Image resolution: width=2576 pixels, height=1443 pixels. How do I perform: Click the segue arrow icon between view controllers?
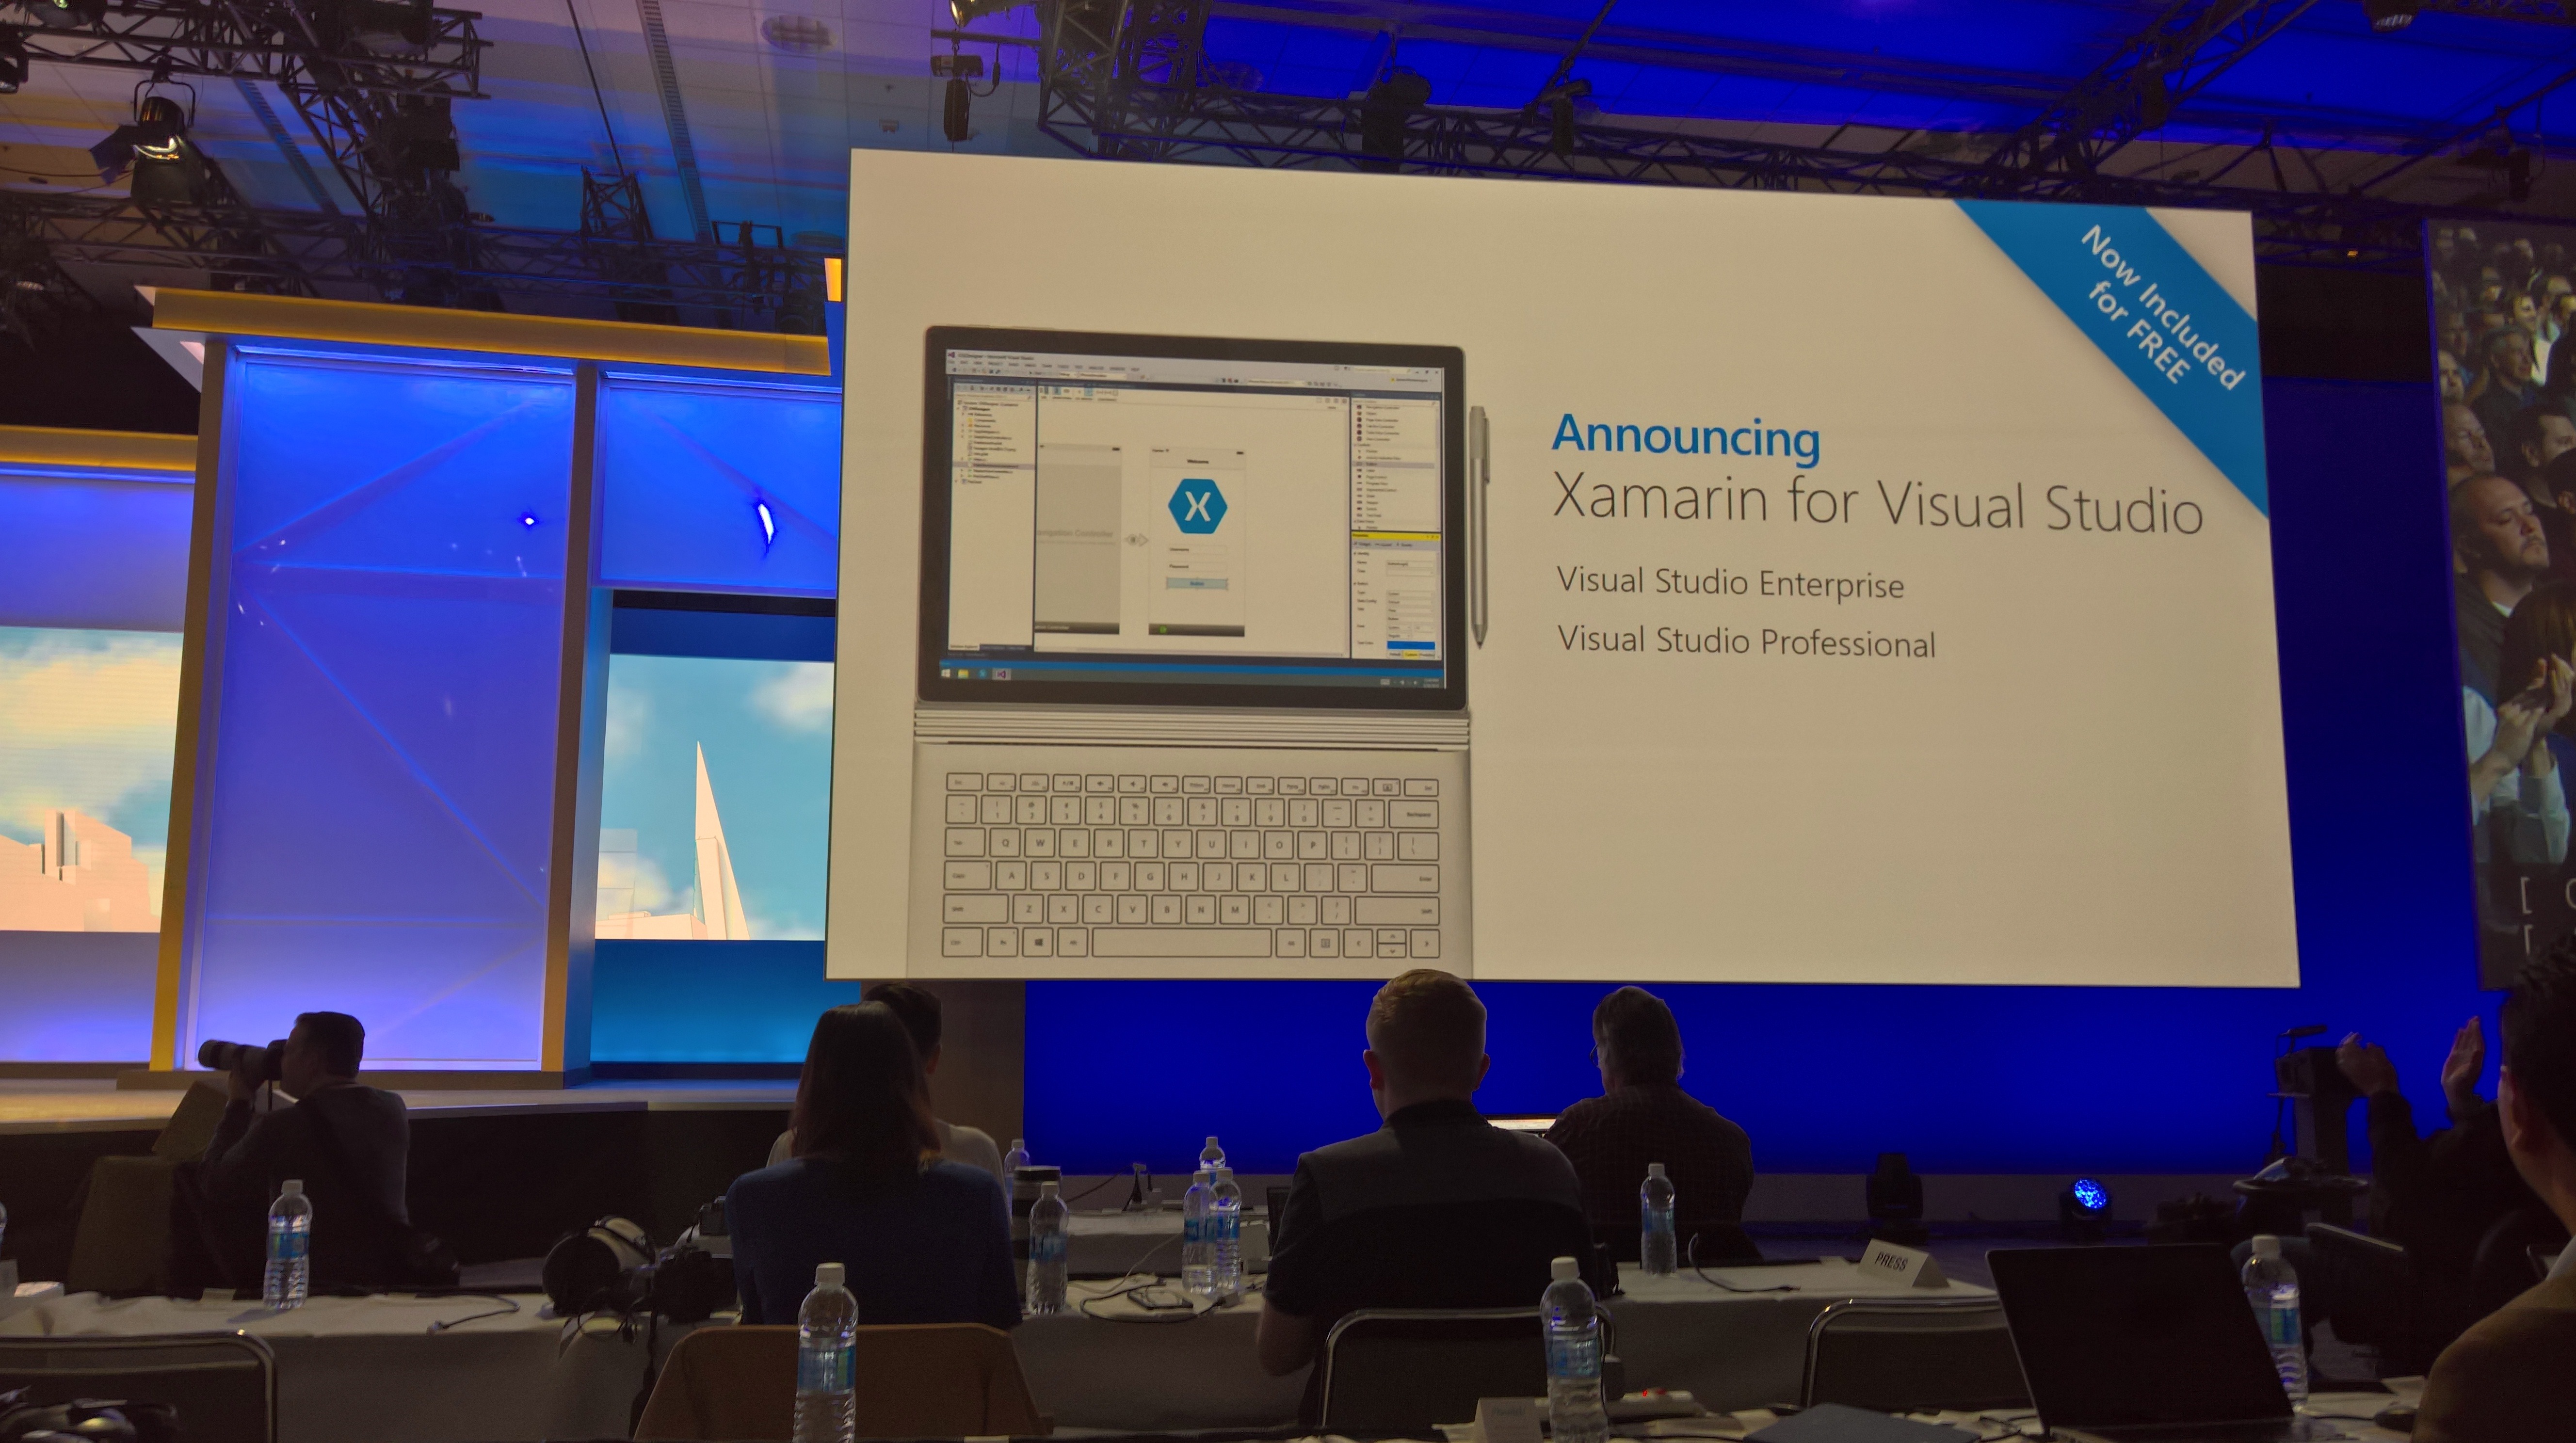[x=1135, y=540]
